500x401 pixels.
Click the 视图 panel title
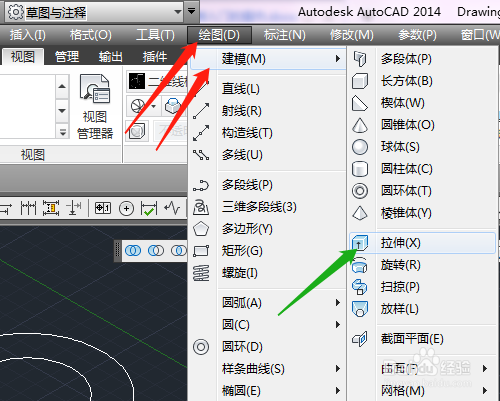pos(33,155)
